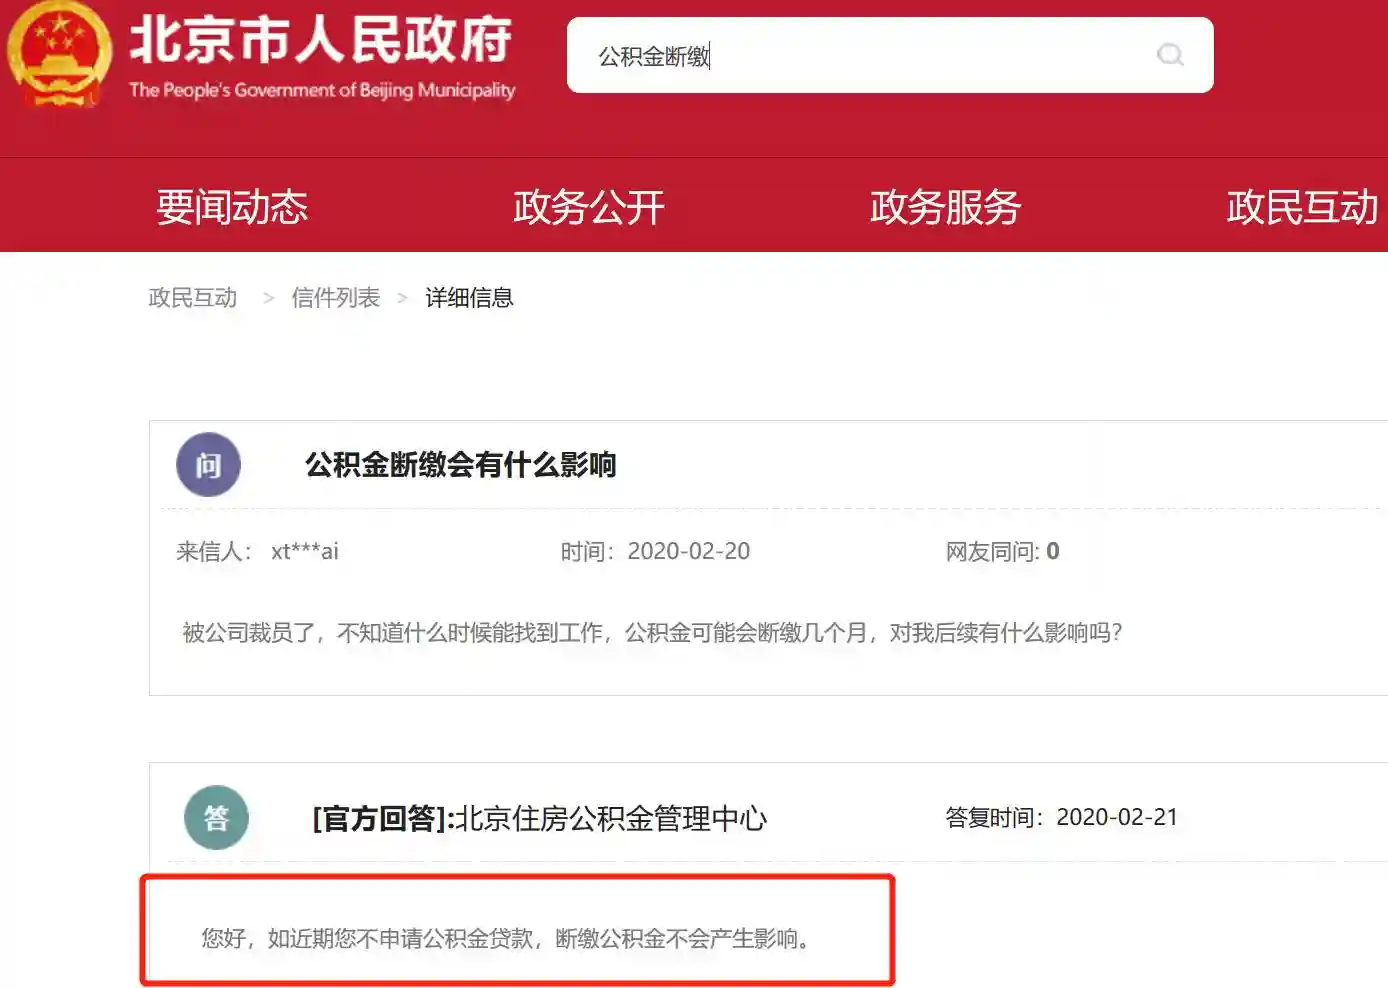Click the 信件列表 breadcrumb link

click(336, 297)
